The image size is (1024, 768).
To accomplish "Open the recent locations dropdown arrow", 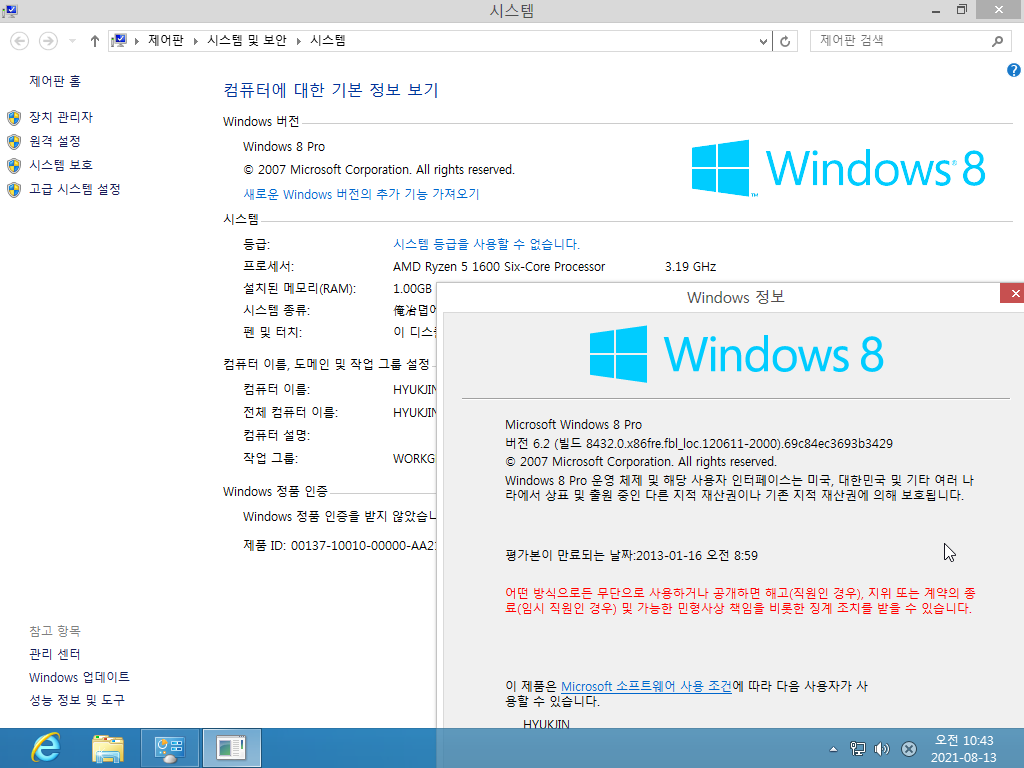I will (x=72, y=41).
